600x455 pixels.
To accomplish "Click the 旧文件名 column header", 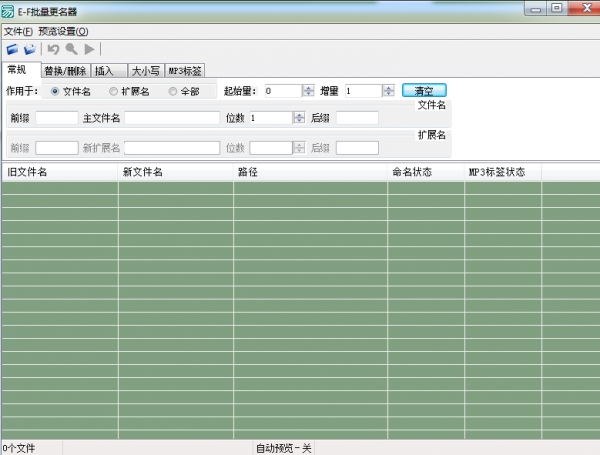I will pos(60,172).
